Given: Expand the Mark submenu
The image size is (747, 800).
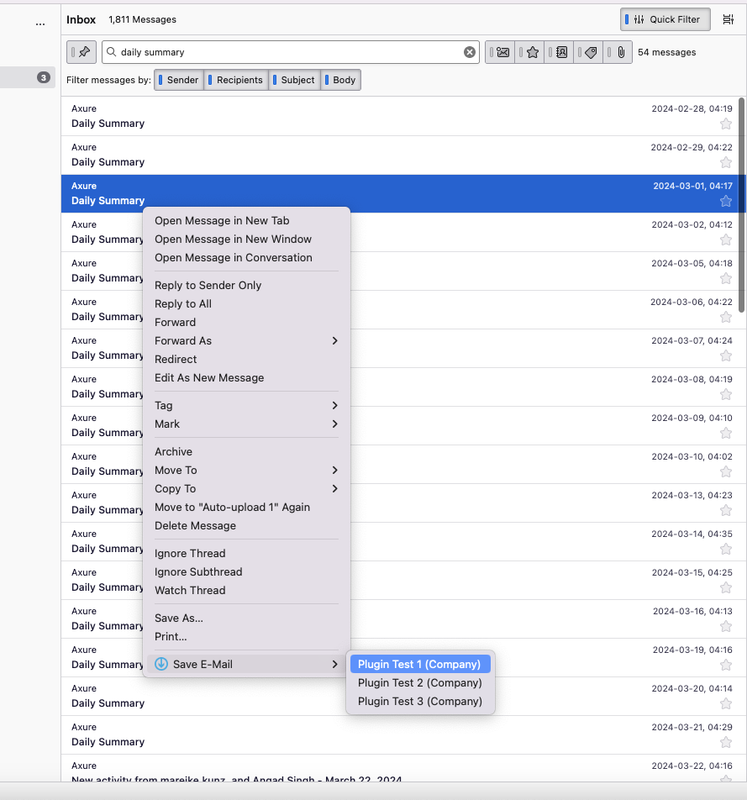Looking at the screenshot, I should (x=246, y=424).
